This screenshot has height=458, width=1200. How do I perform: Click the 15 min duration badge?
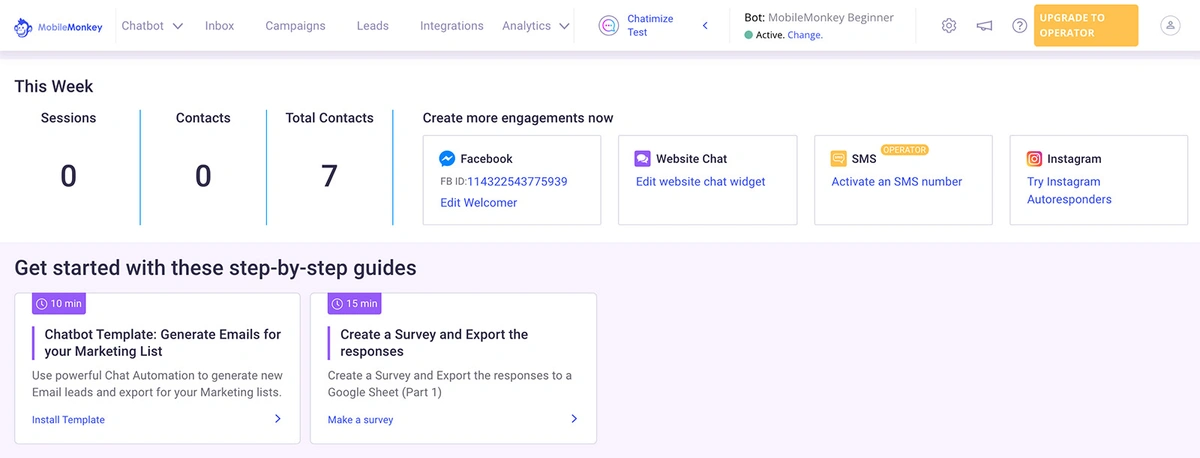(355, 303)
